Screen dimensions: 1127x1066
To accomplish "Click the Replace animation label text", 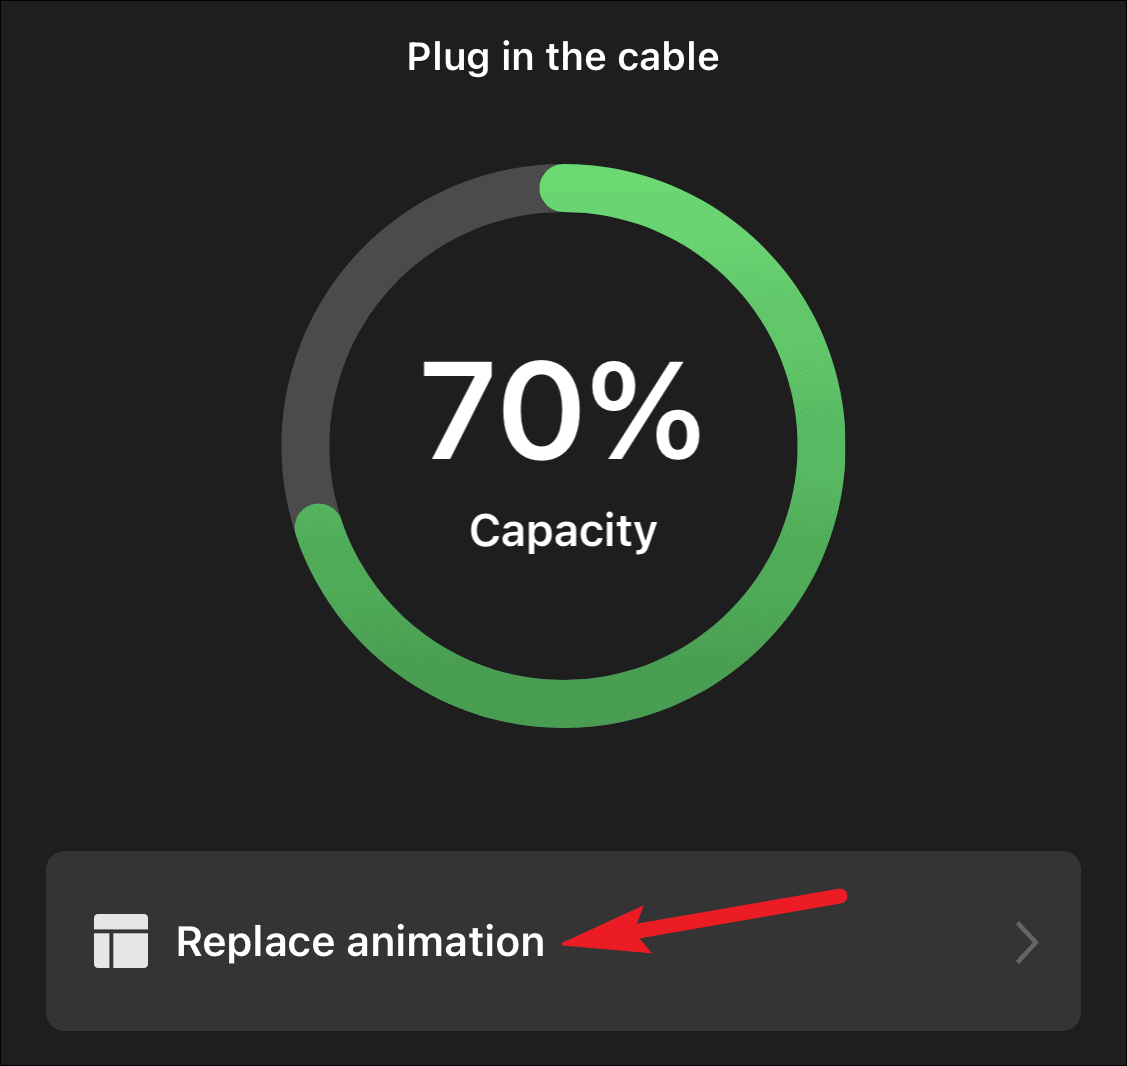I will 360,941.
